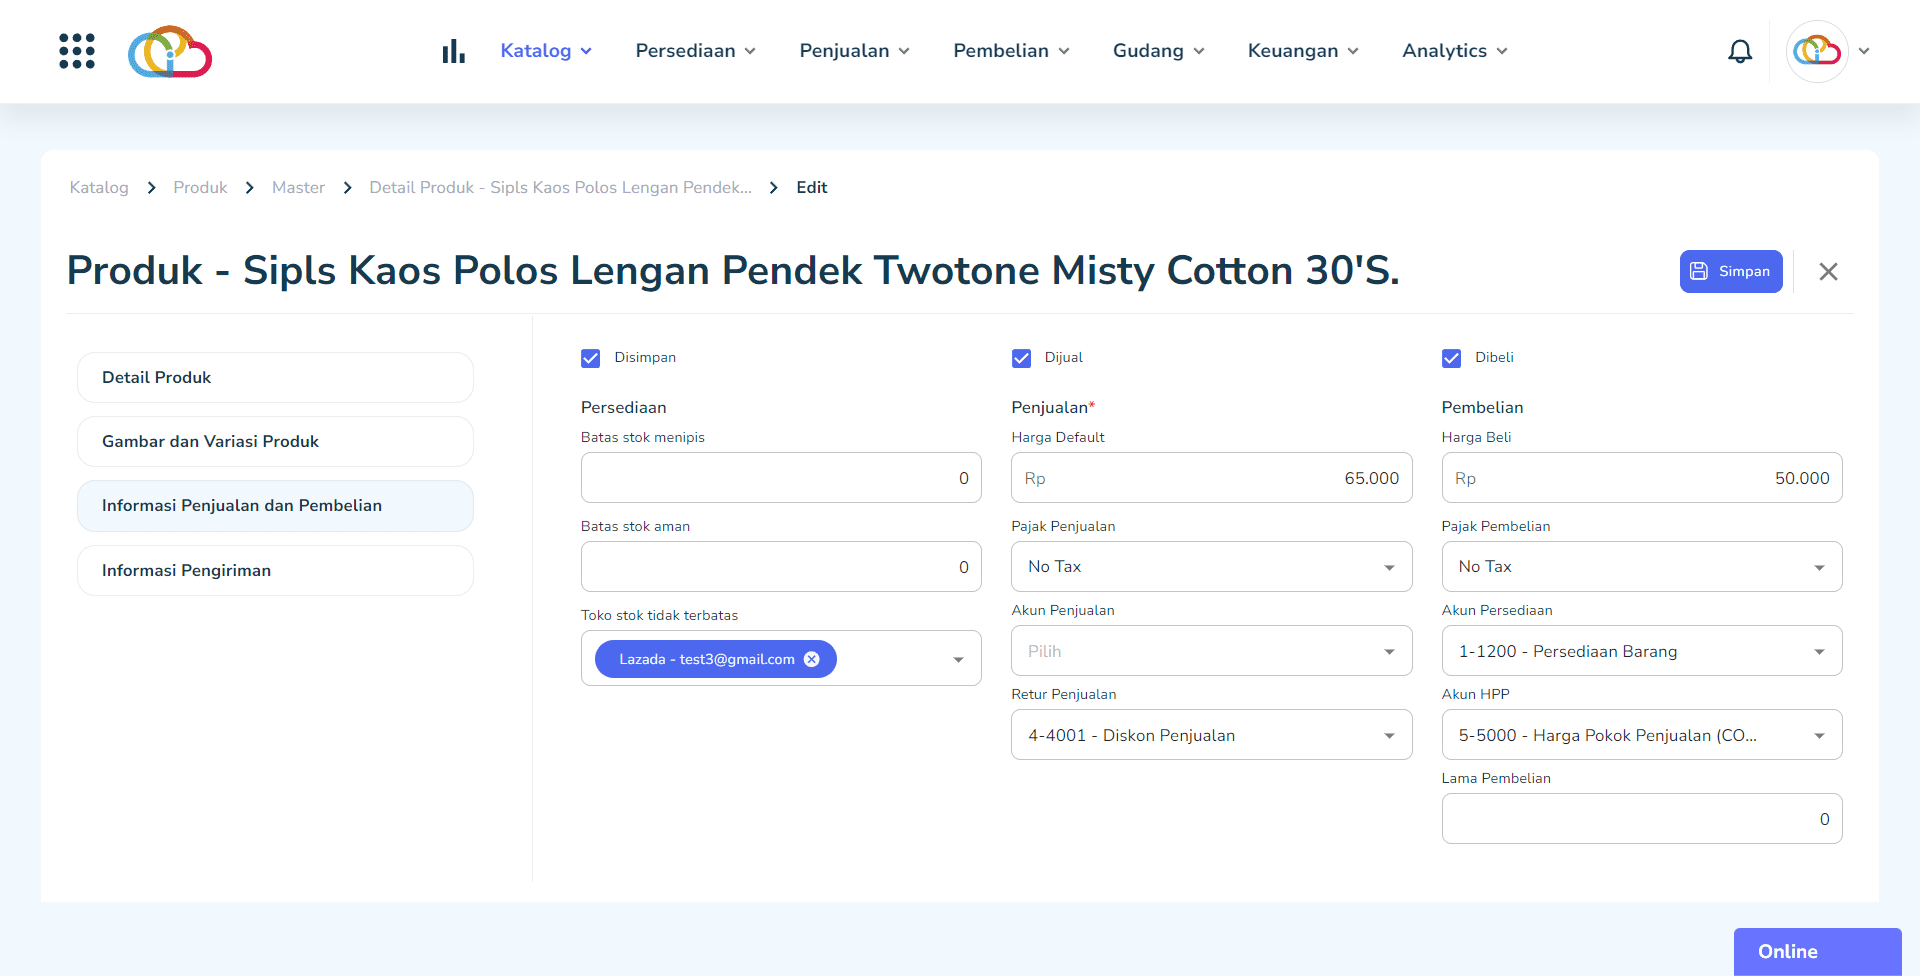This screenshot has height=976, width=1920.
Task: Remove the Lazada - test3@gmail.com store chip
Action: [x=811, y=659]
